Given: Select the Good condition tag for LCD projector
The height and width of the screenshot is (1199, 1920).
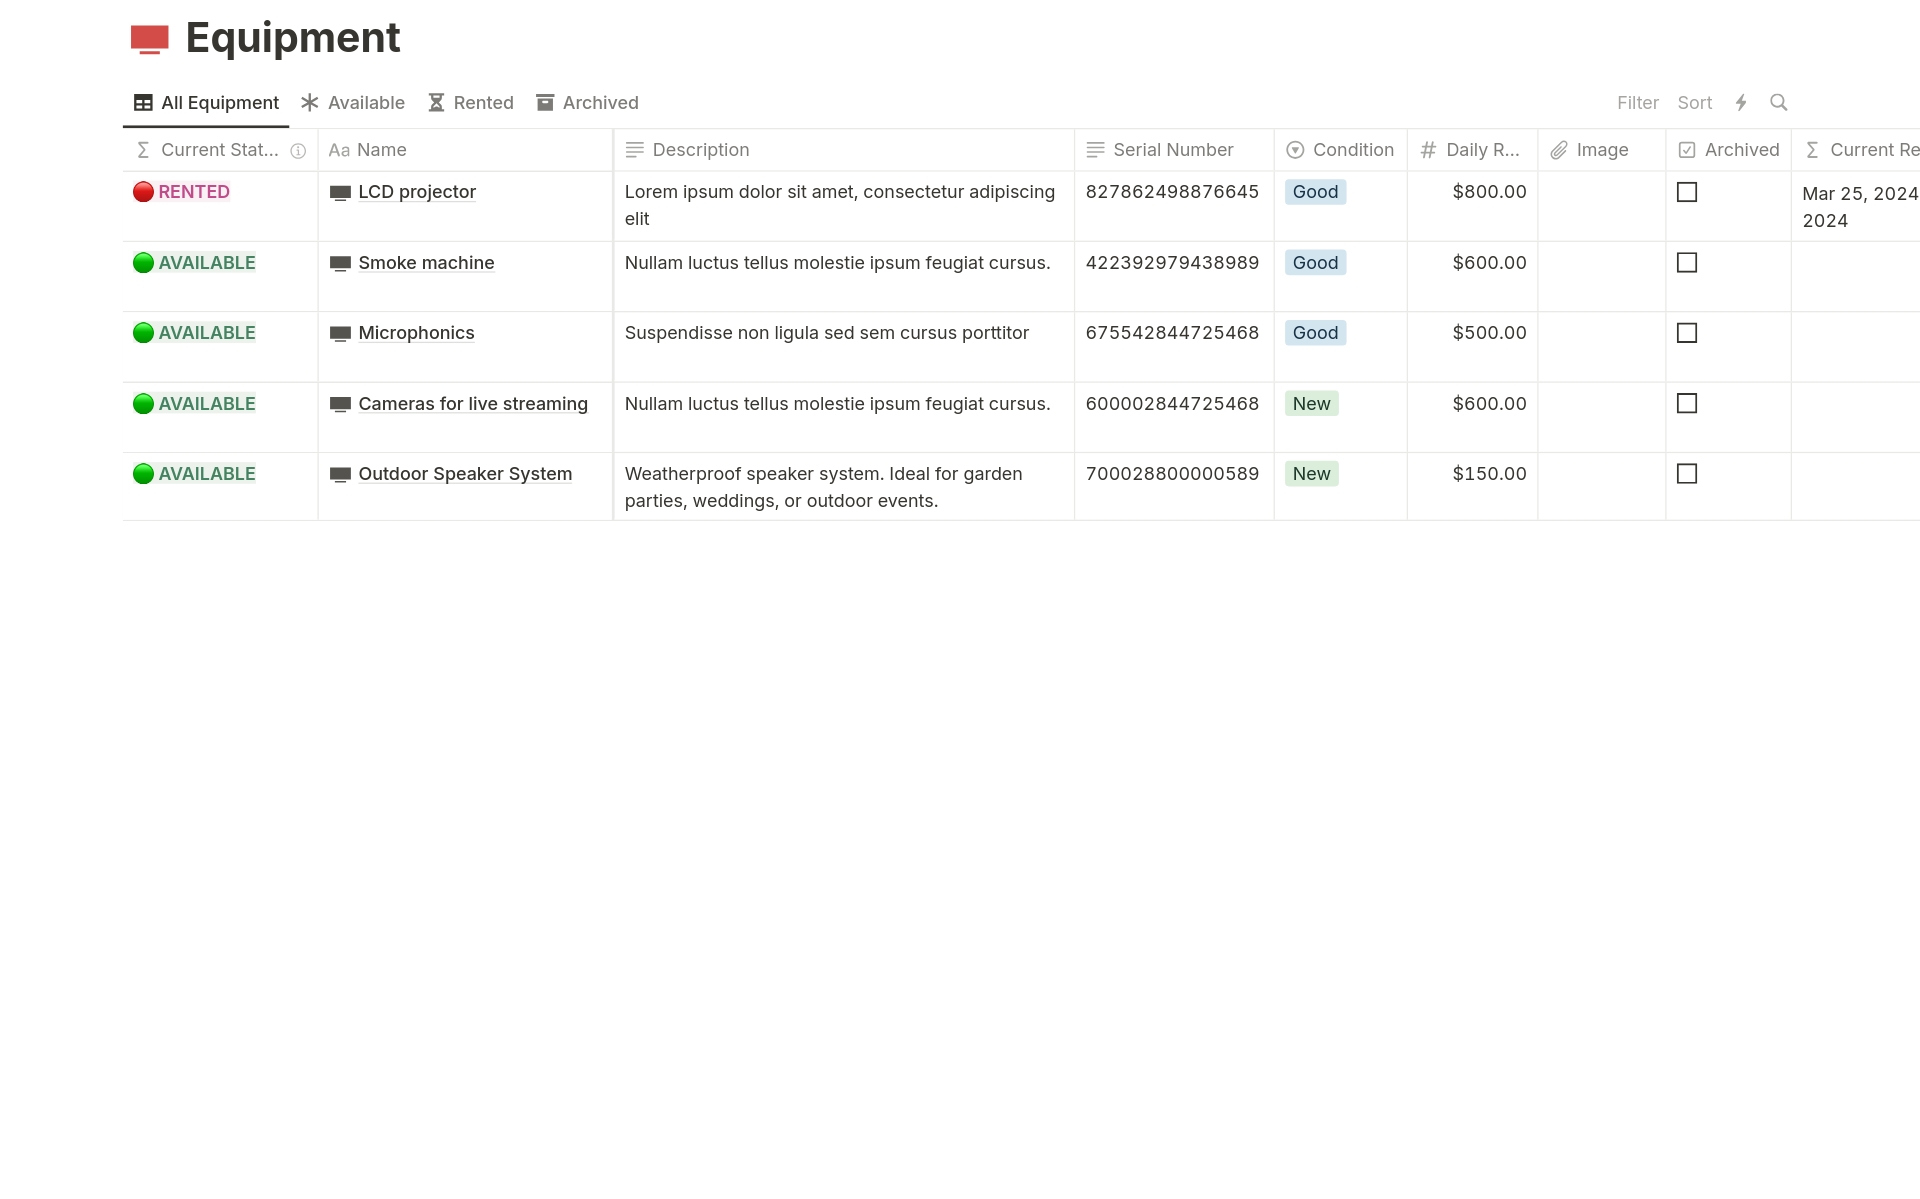Looking at the screenshot, I should [x=1314, y=192].
